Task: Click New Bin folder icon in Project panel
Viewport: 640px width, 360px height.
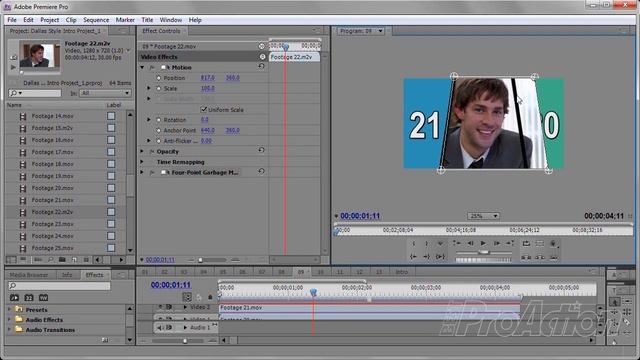Action: [62, 260]
